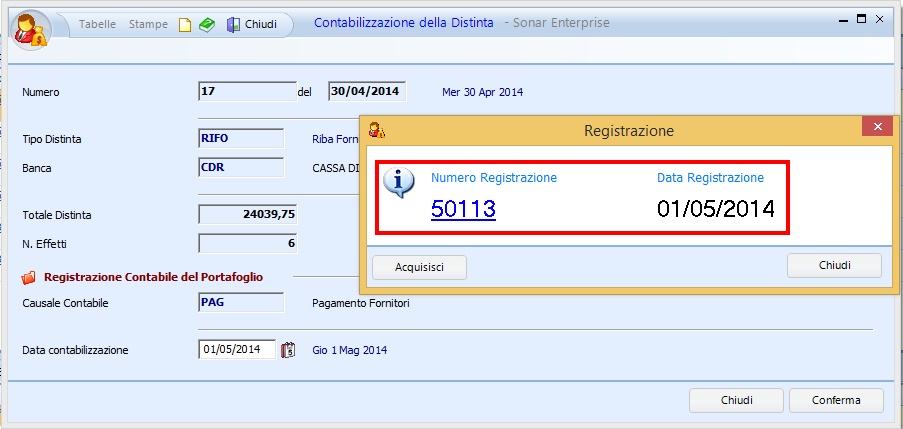The width and height of the screenshot is (903, 429).
Task: Open the green book manual icon
Action: coord(205,24)
